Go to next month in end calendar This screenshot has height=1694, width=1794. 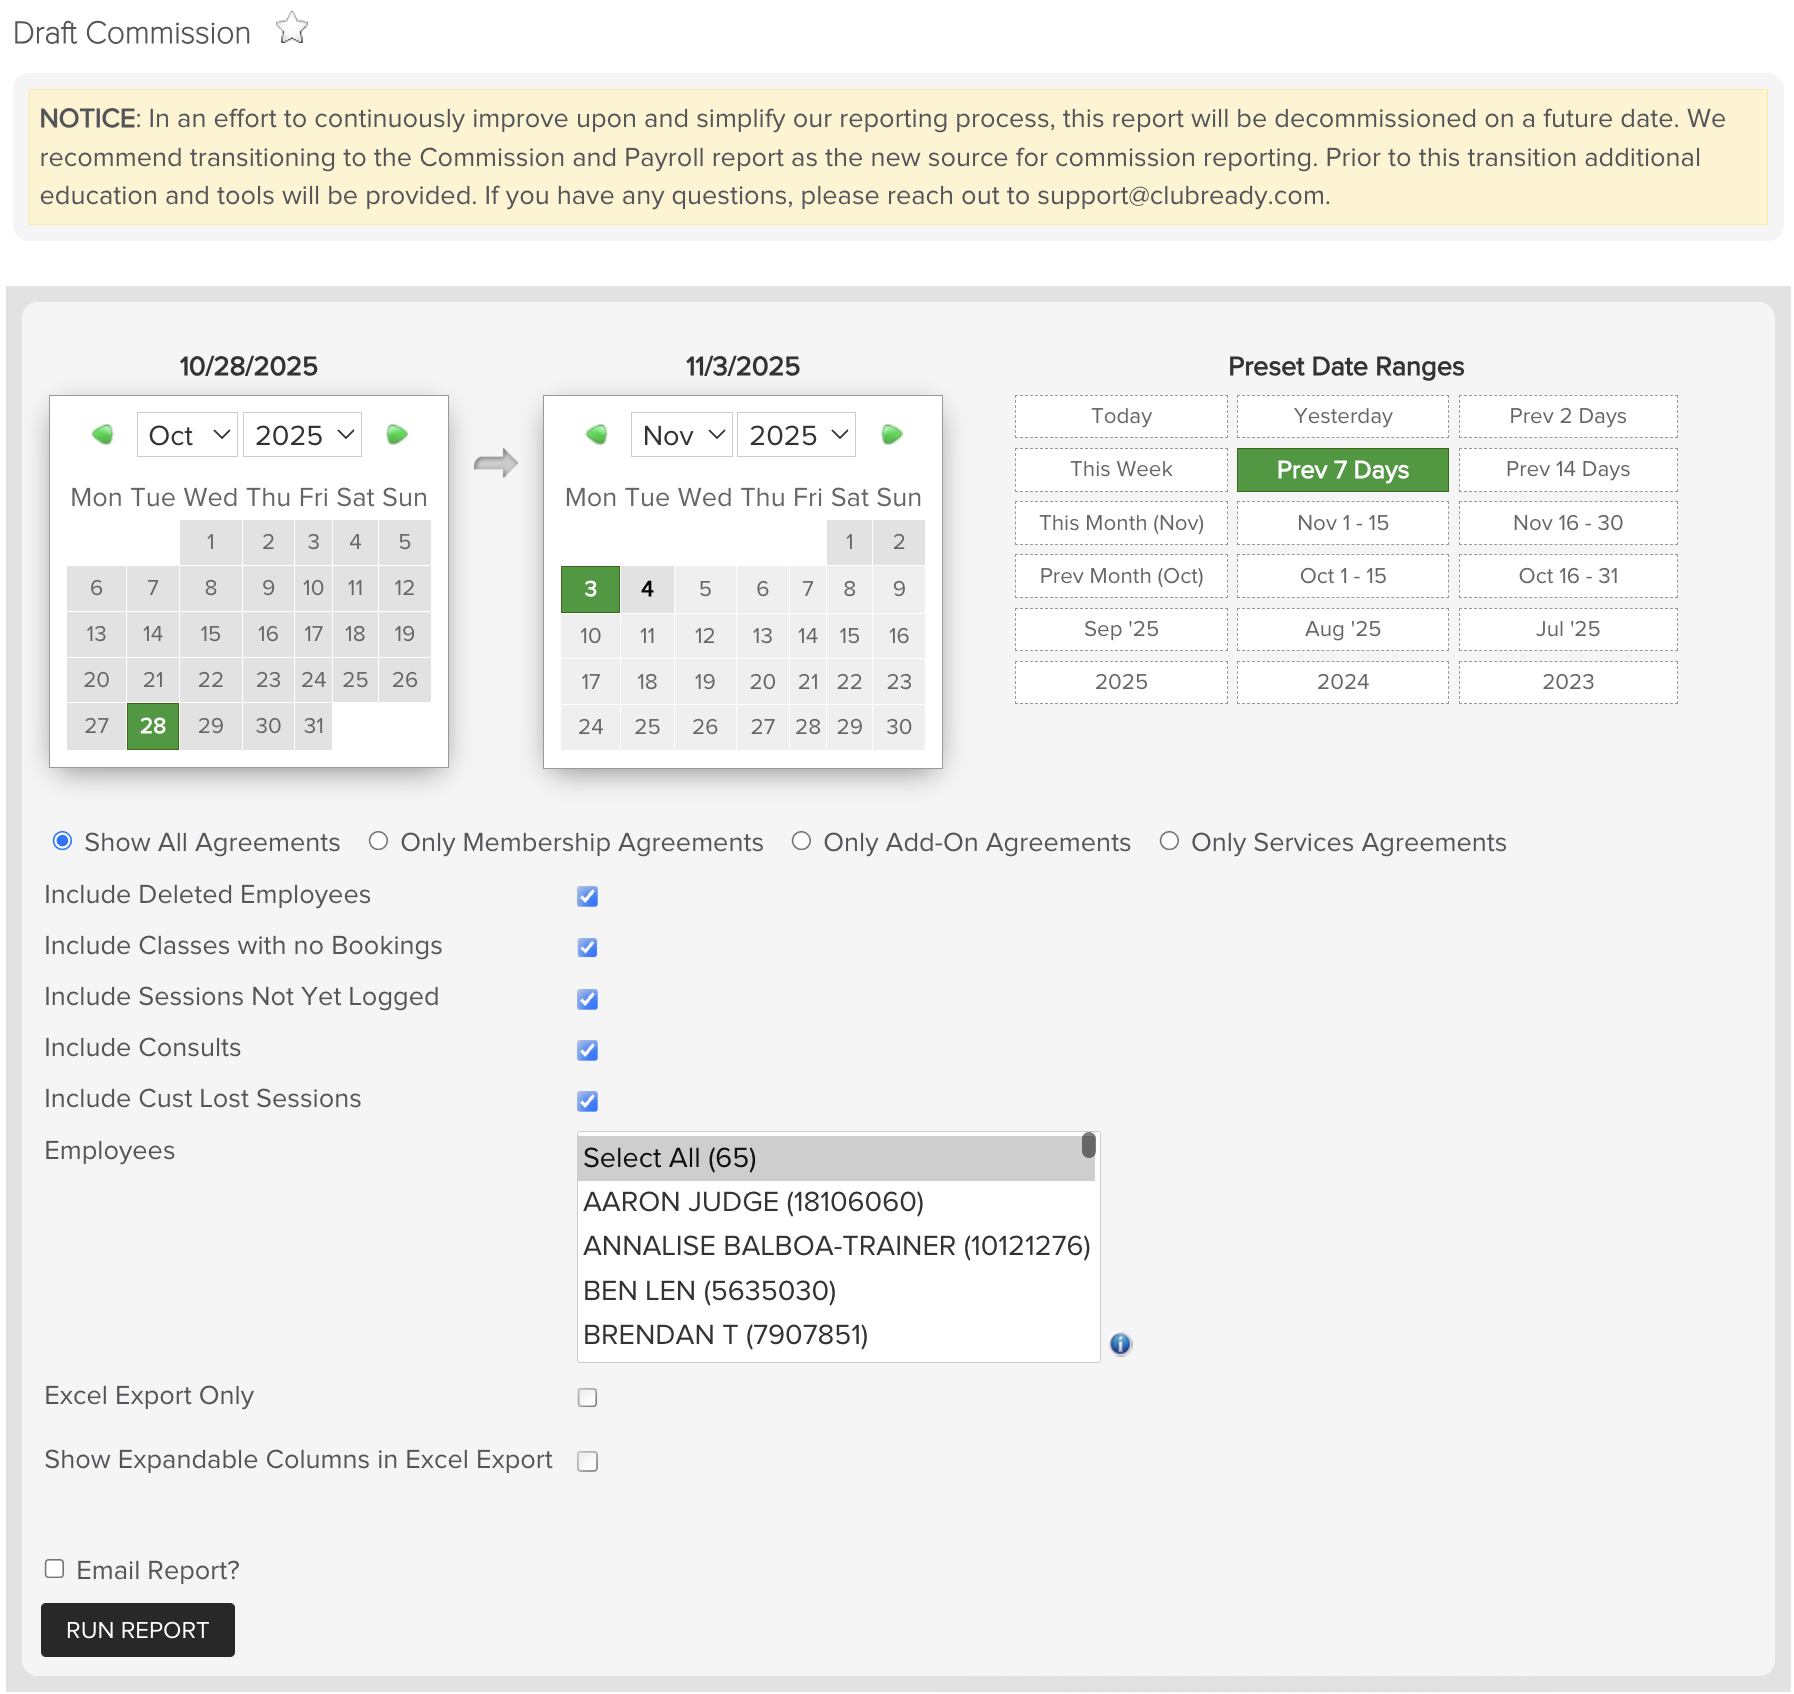(x=892, y=435)
